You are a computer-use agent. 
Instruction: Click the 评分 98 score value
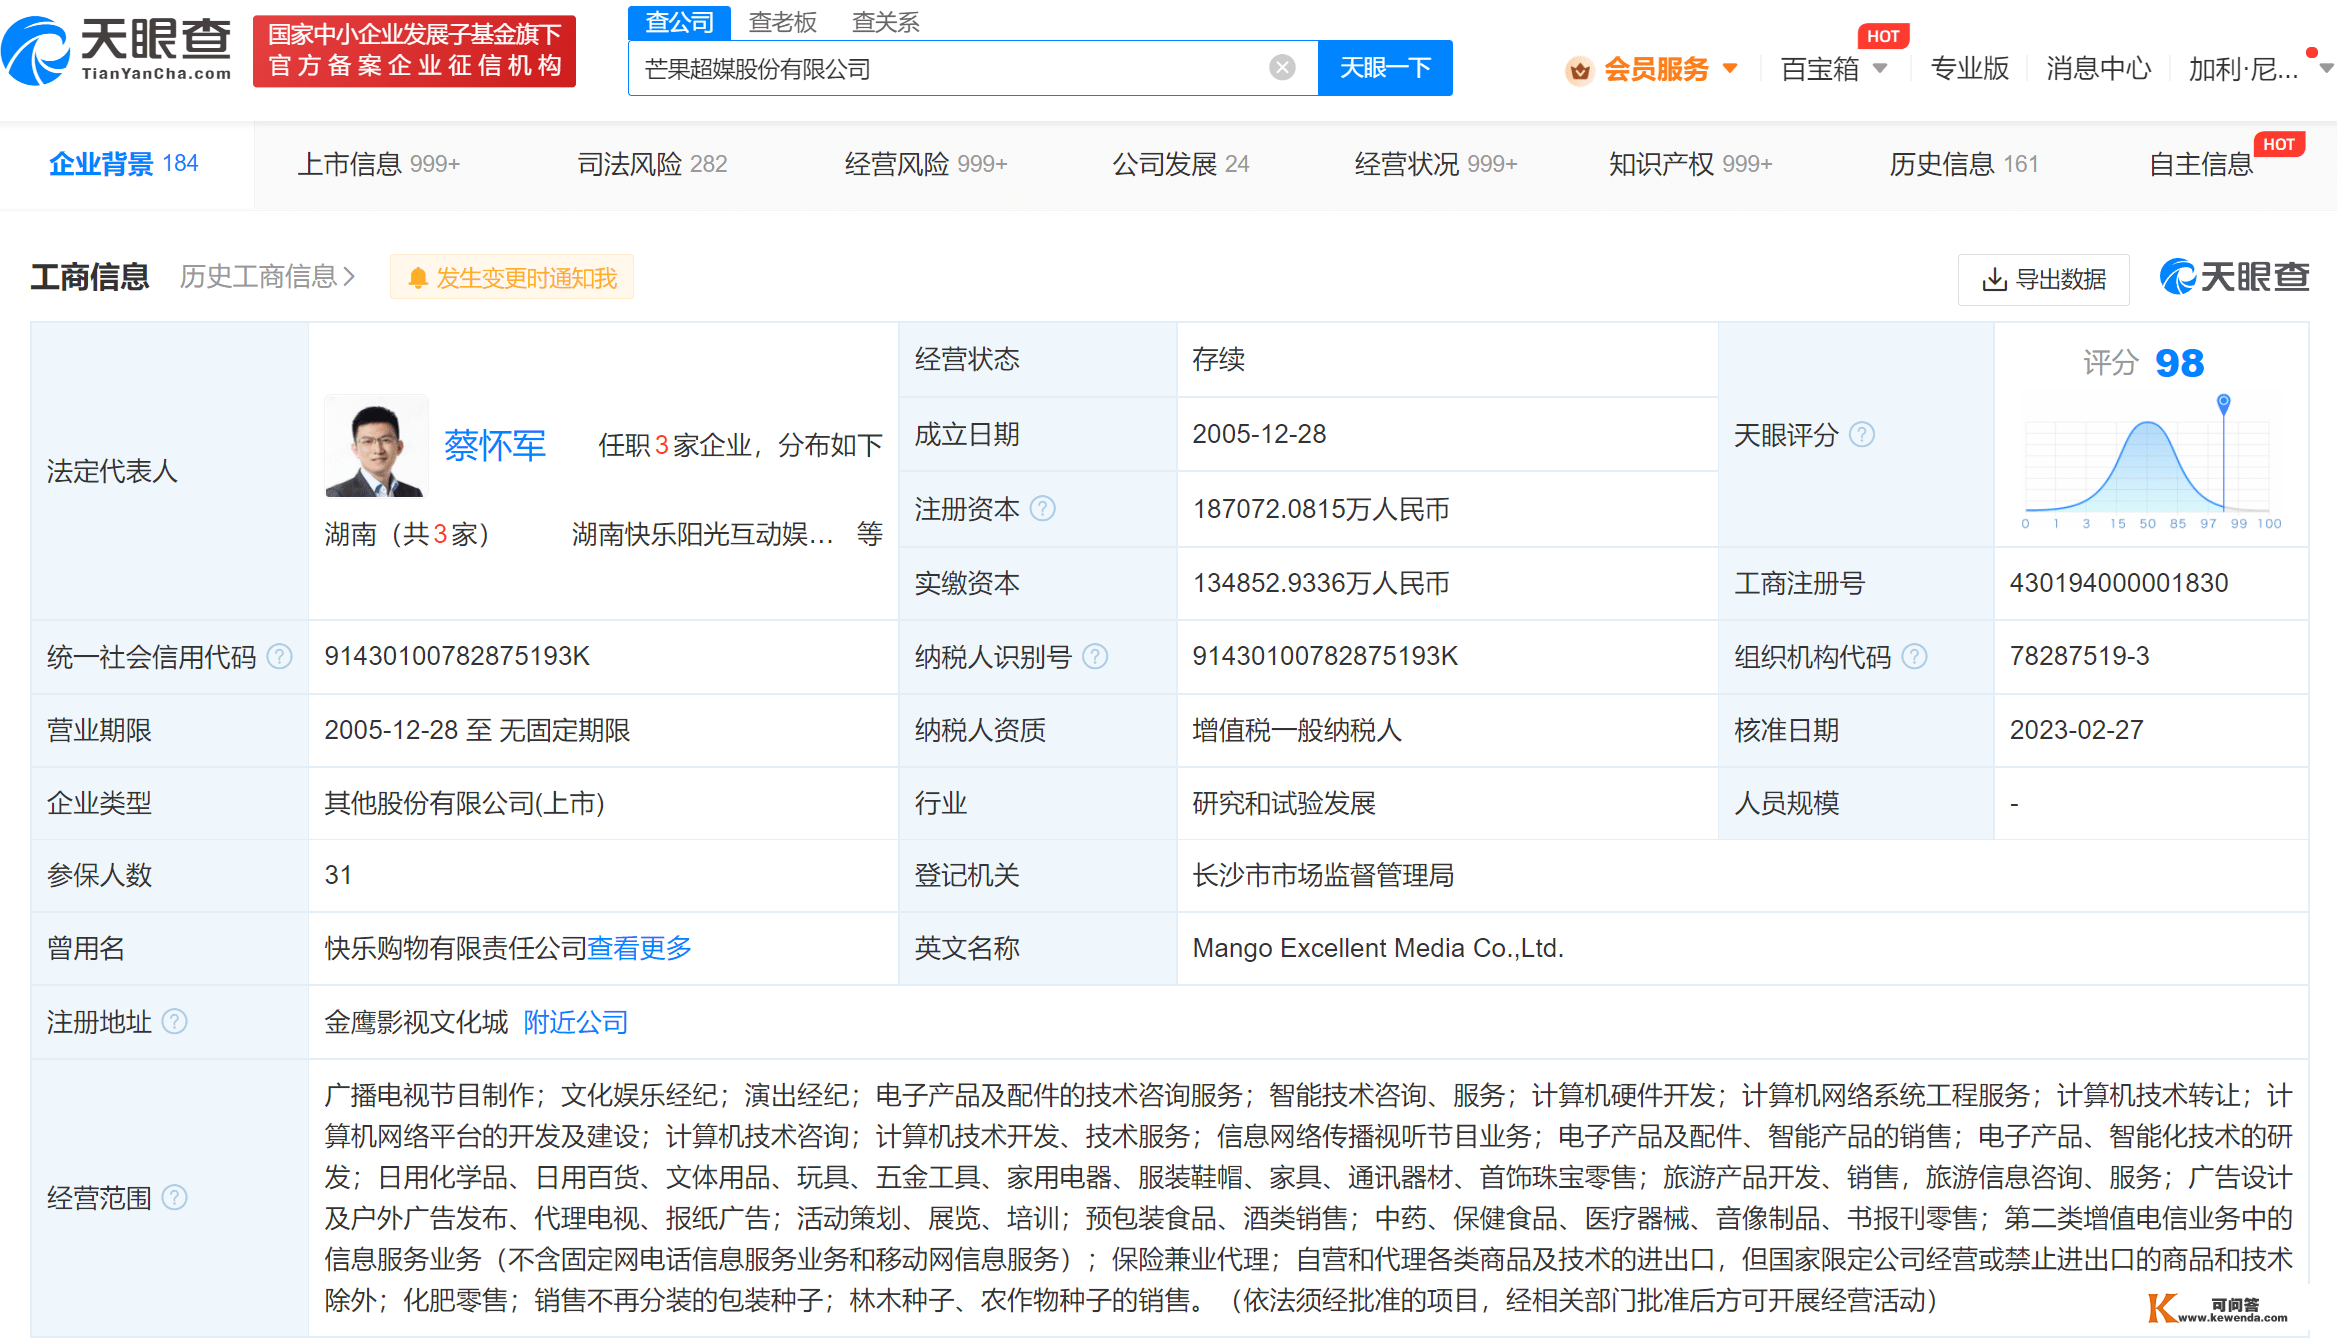[x=2180, y=363]
